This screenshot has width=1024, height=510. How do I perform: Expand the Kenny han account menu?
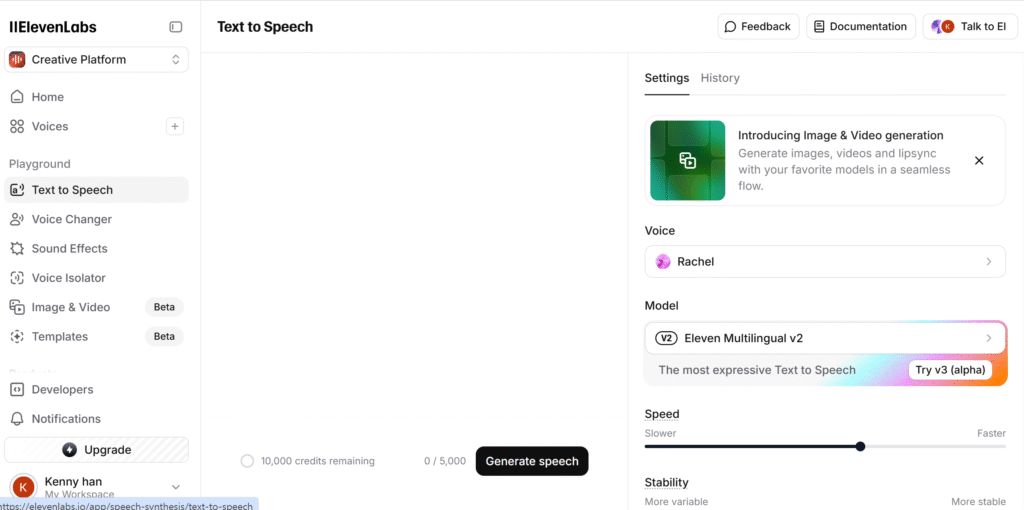(x=175, y=487)
